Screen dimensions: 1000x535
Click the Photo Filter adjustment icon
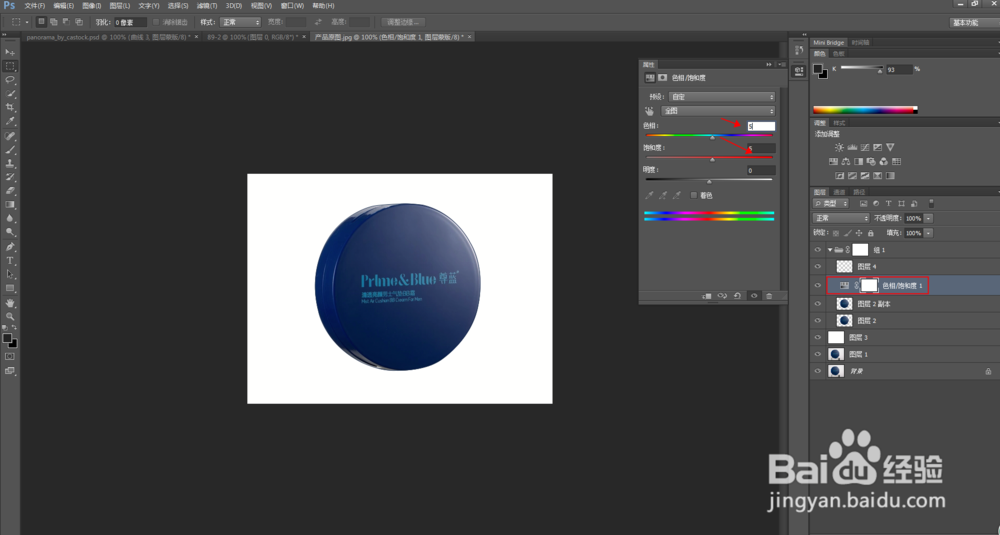point(871,161)
